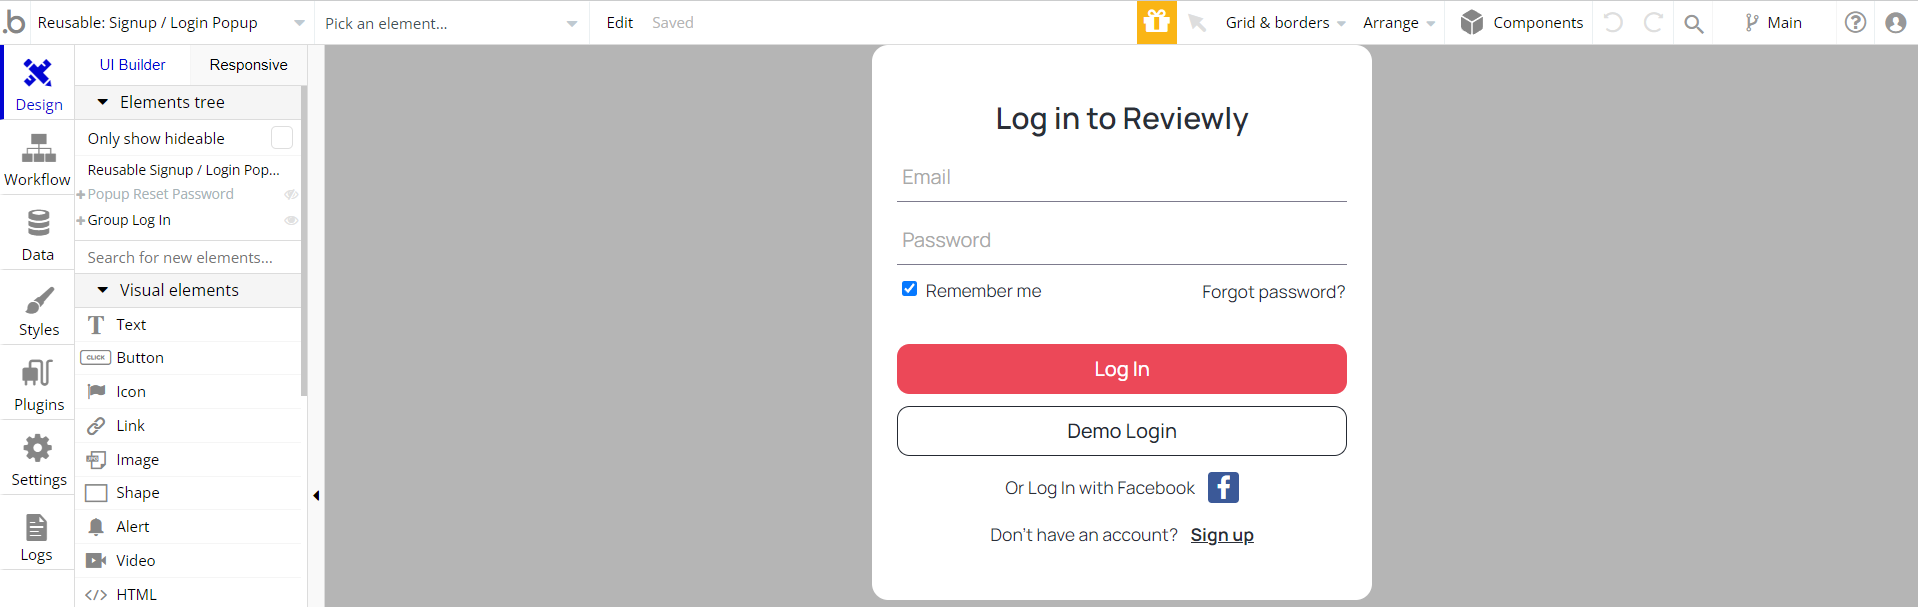
Task: Open the Pick an element dropdown
Action: coord(451,23)
